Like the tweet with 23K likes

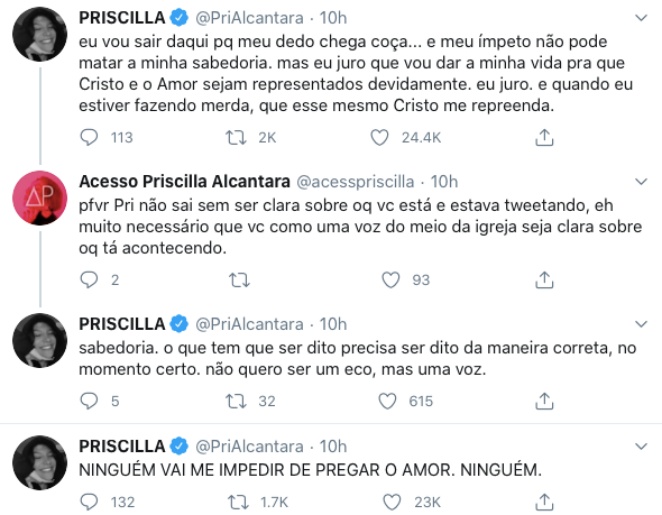click(x=391, y=502)
